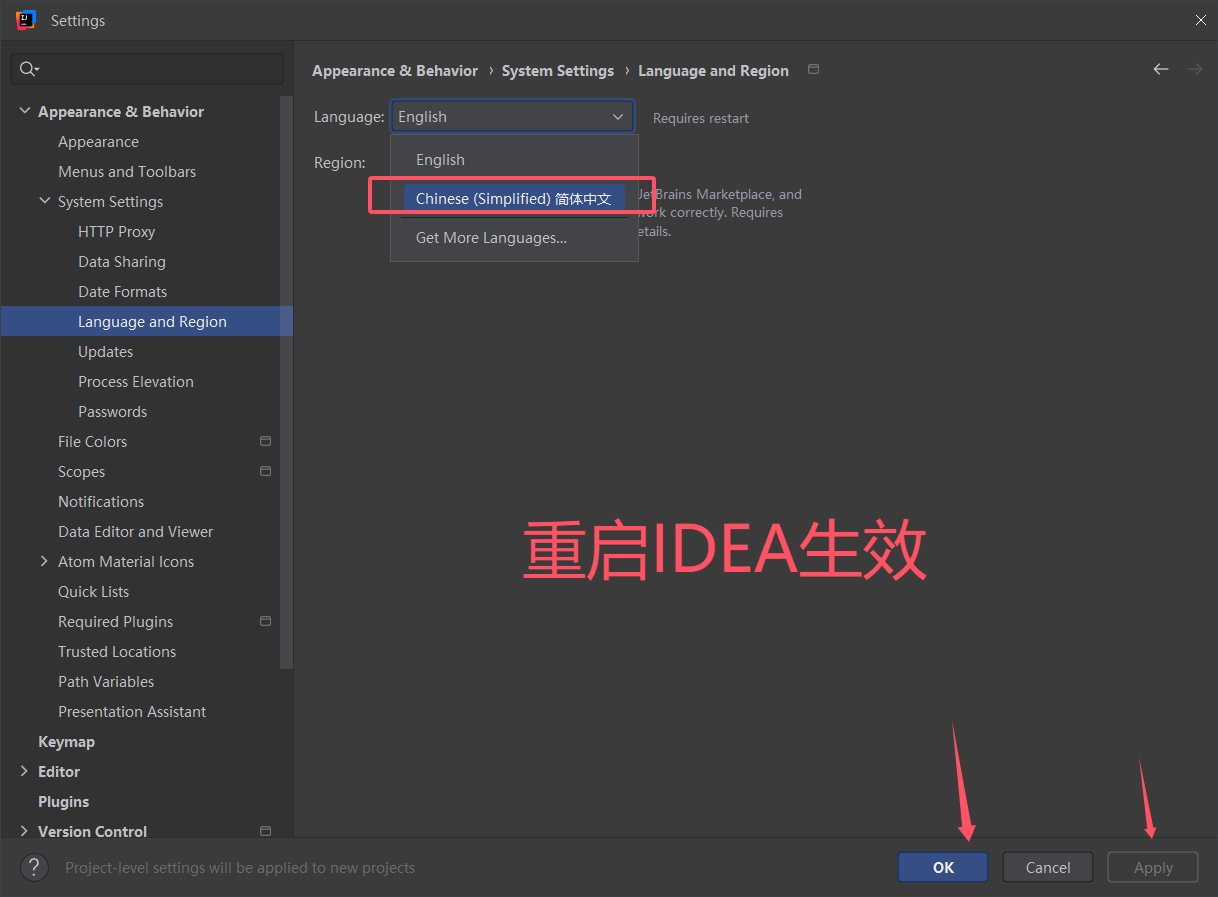Click the settings tree vertical scrollbar

click(287, 380)
